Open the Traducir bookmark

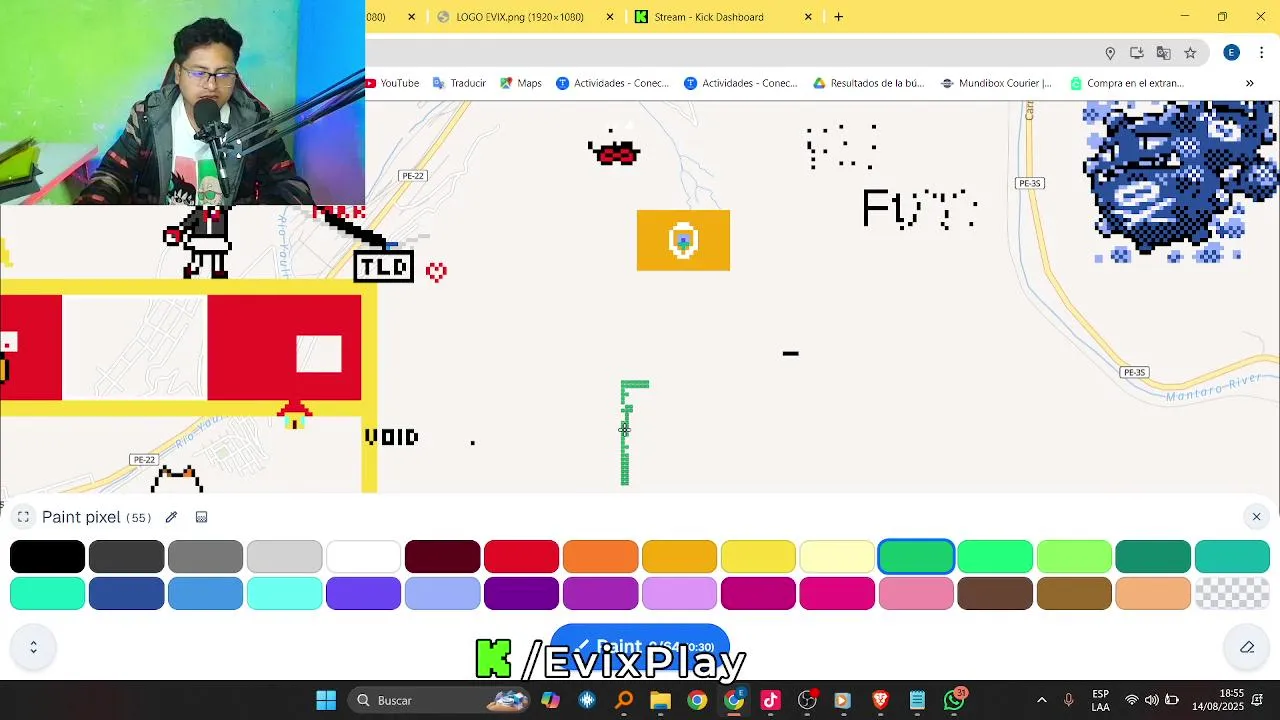pyautogui.click(x=459, y=83)
